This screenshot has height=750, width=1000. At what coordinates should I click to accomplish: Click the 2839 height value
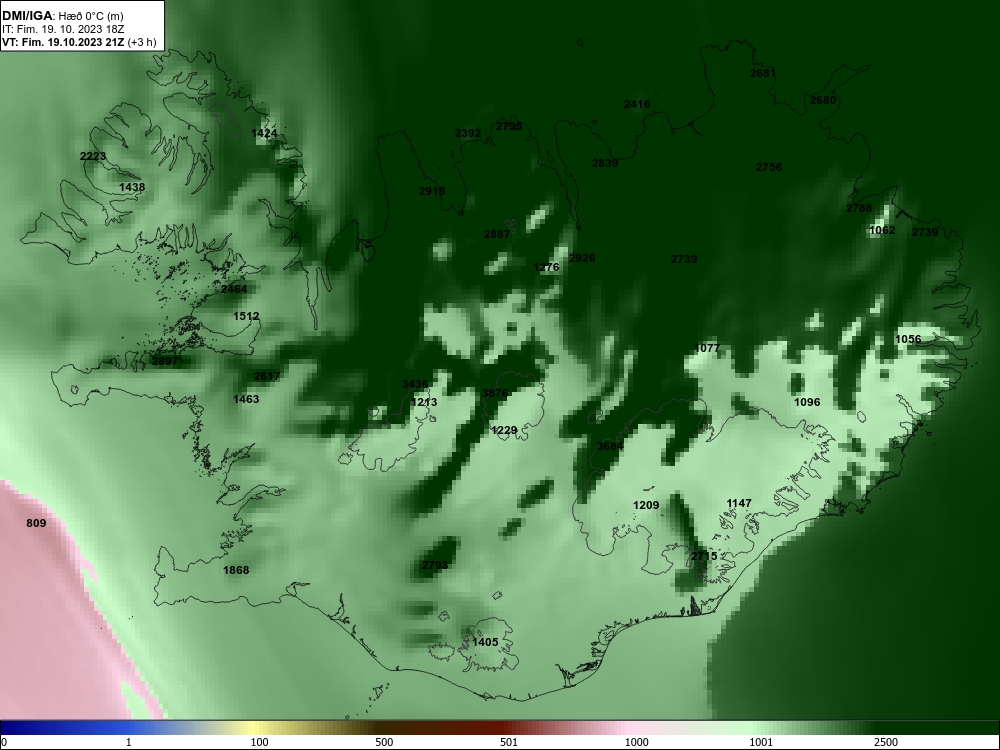[x=605, y=163]
